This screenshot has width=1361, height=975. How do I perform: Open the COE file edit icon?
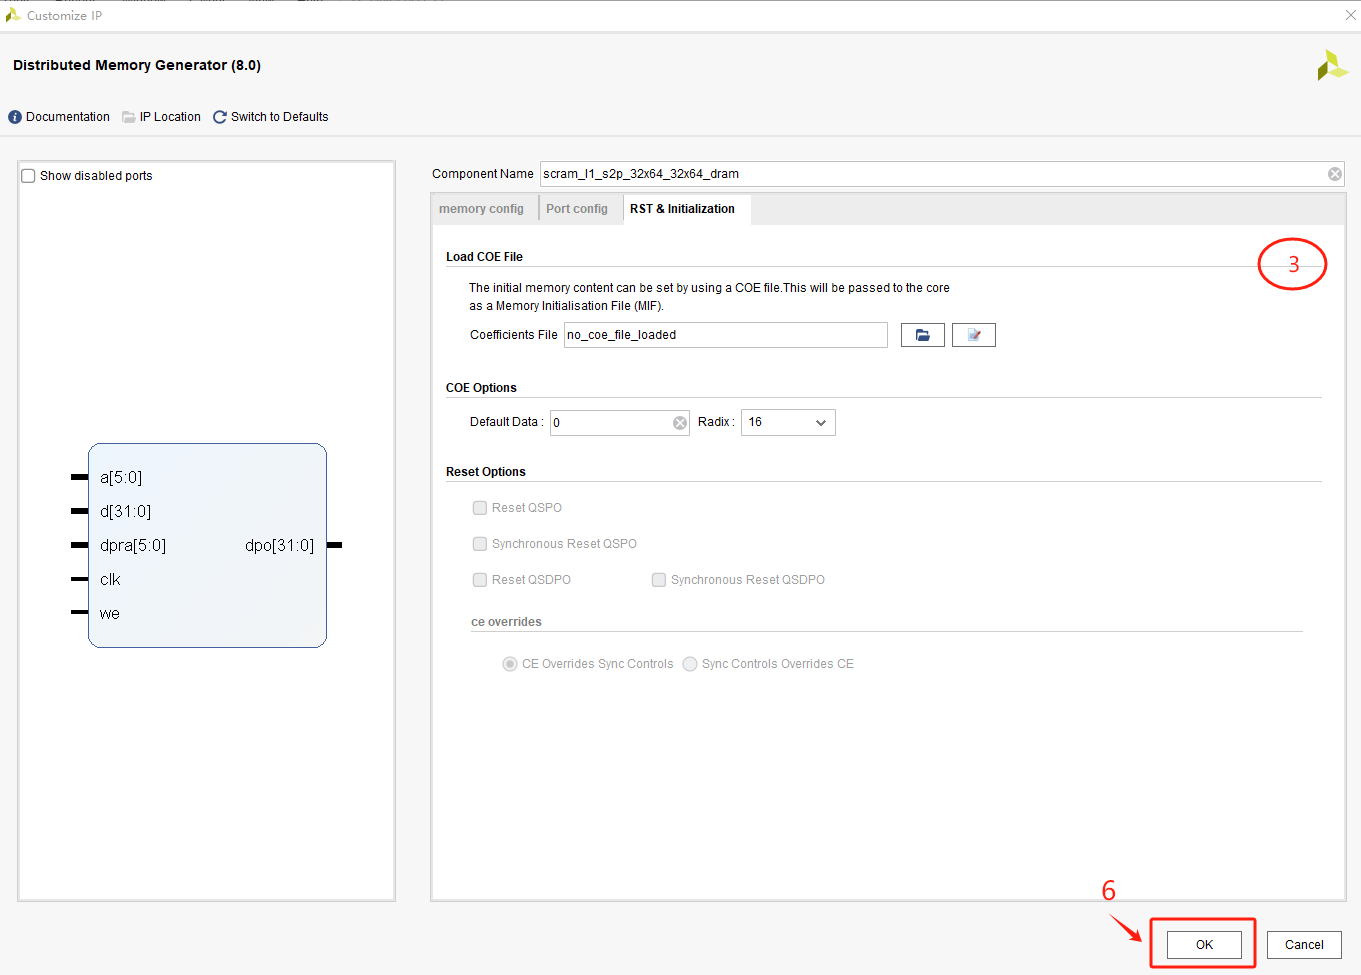[x=973, y=334]
